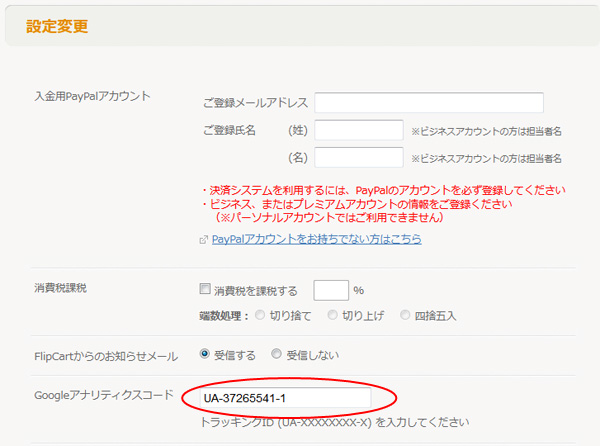Select the 切り捨て rounding radio button
Viewport: 600px width, 446px height.
(261, 316)
